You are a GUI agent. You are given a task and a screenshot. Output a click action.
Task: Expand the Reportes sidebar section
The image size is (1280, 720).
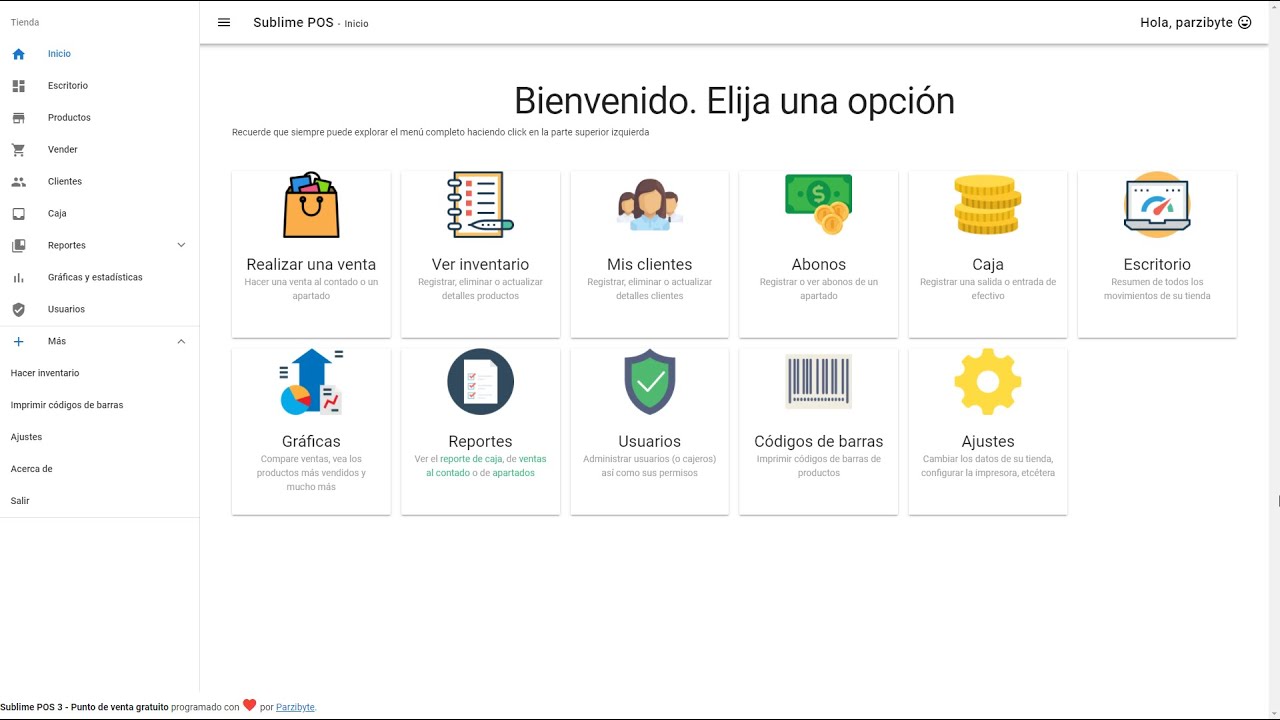click(100, 245)
